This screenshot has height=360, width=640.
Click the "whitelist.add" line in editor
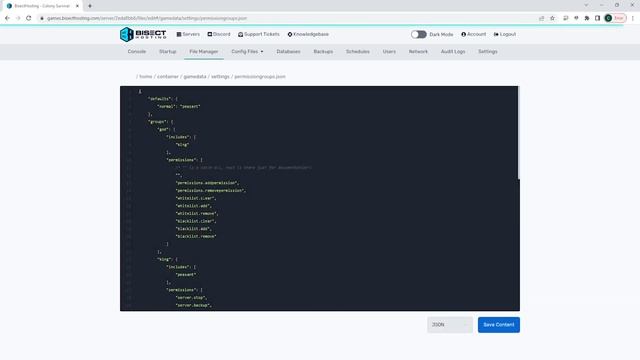[x=193, y=206]
